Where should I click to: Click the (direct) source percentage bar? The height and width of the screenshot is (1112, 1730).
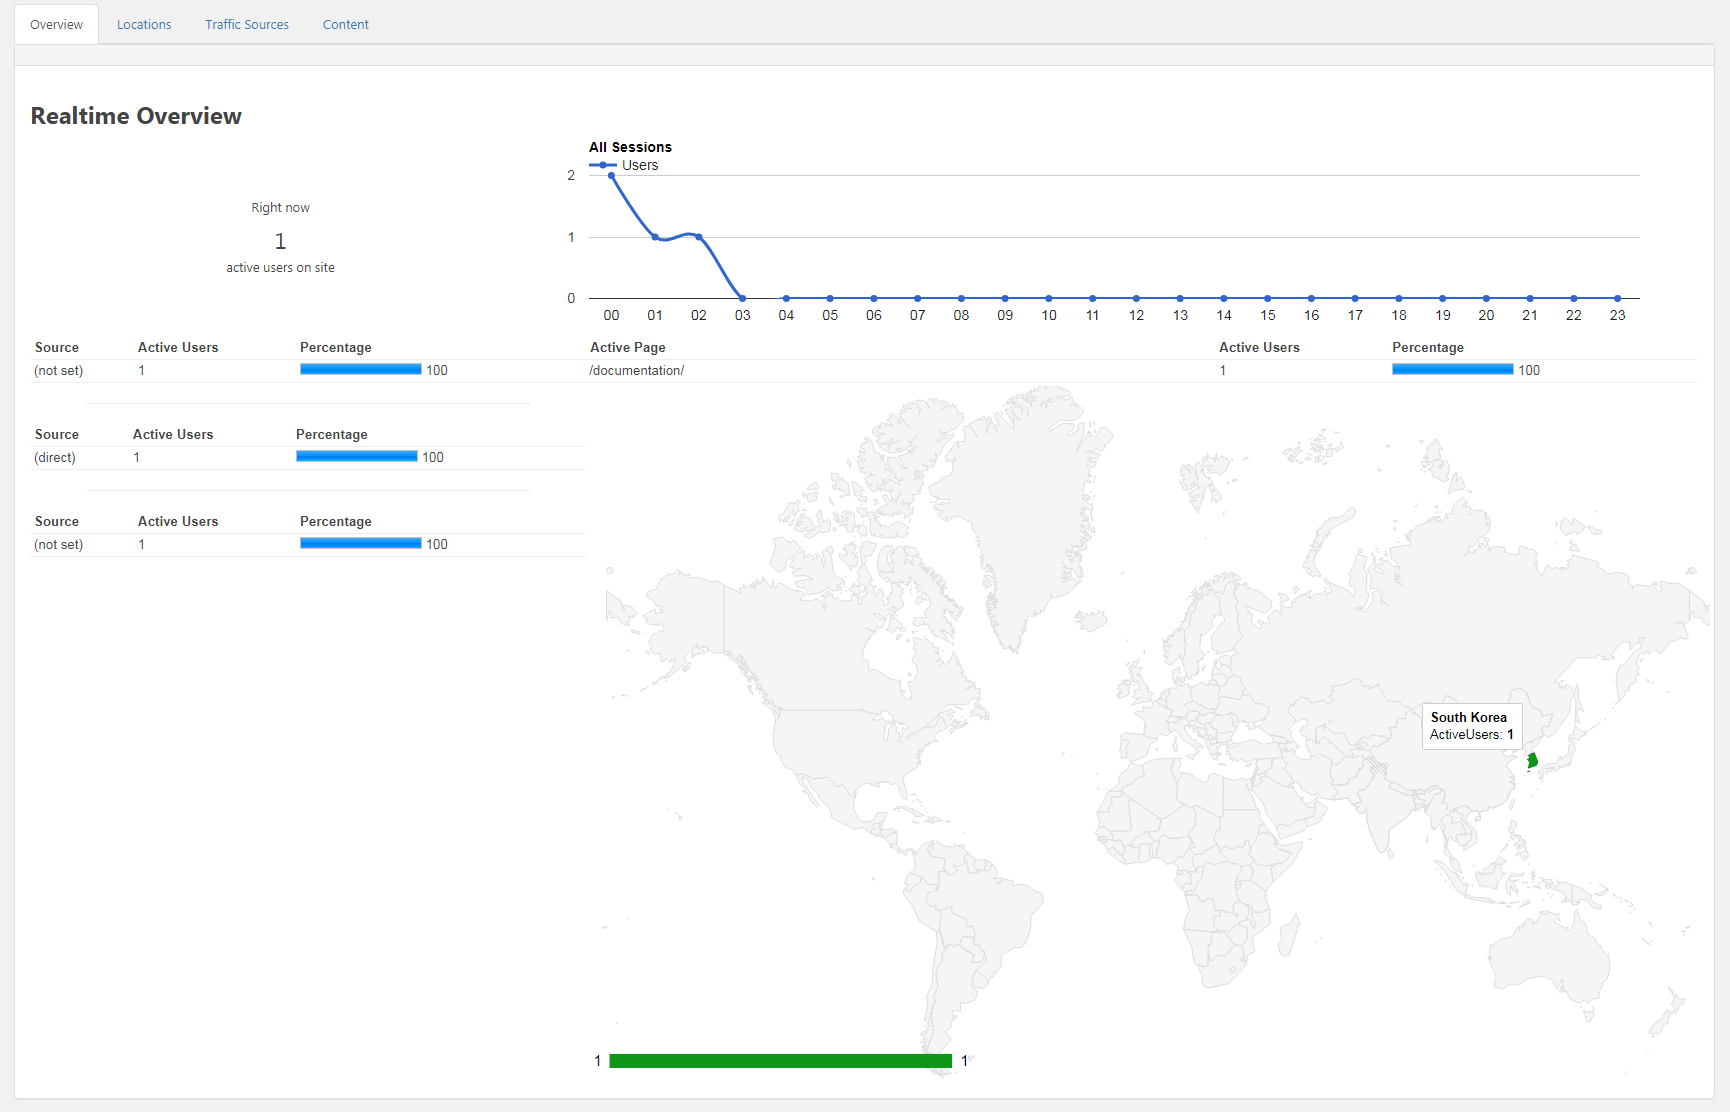[356, 457]
